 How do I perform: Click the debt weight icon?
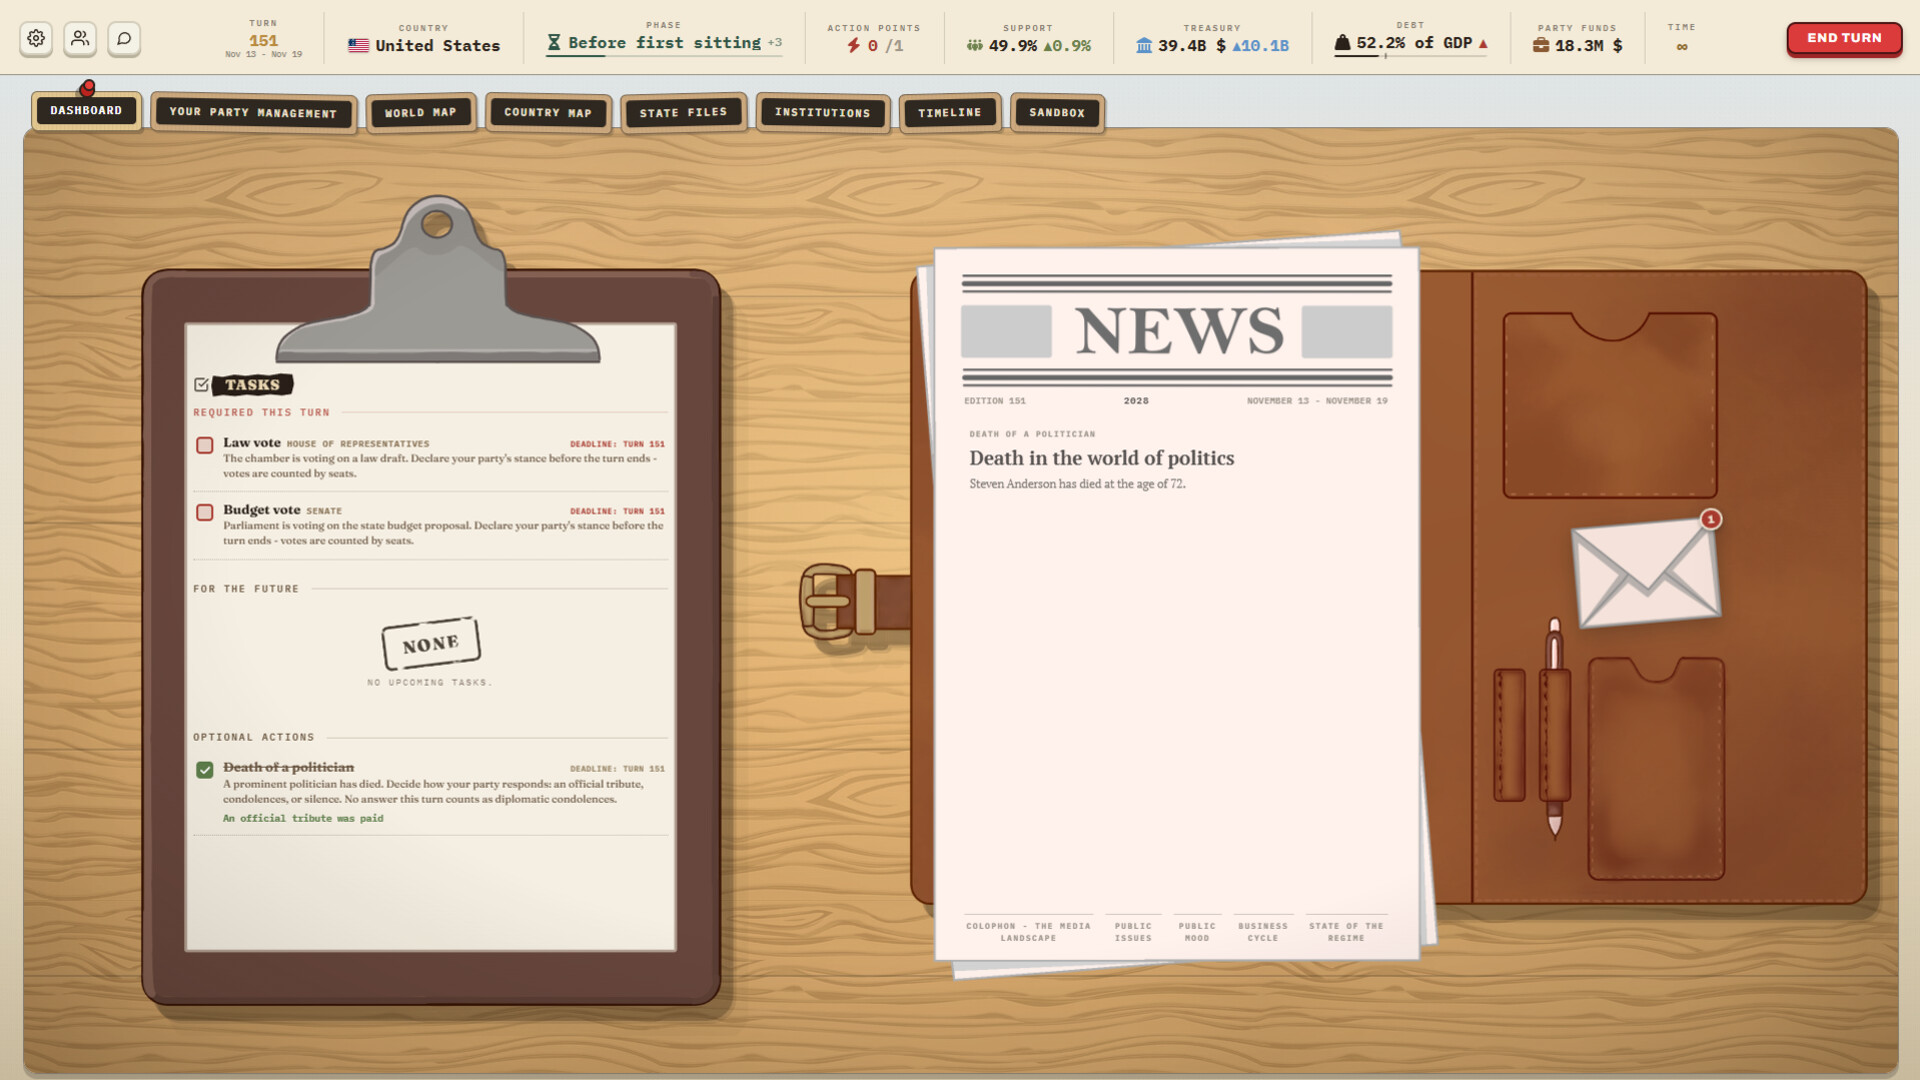coord(1342,43)
